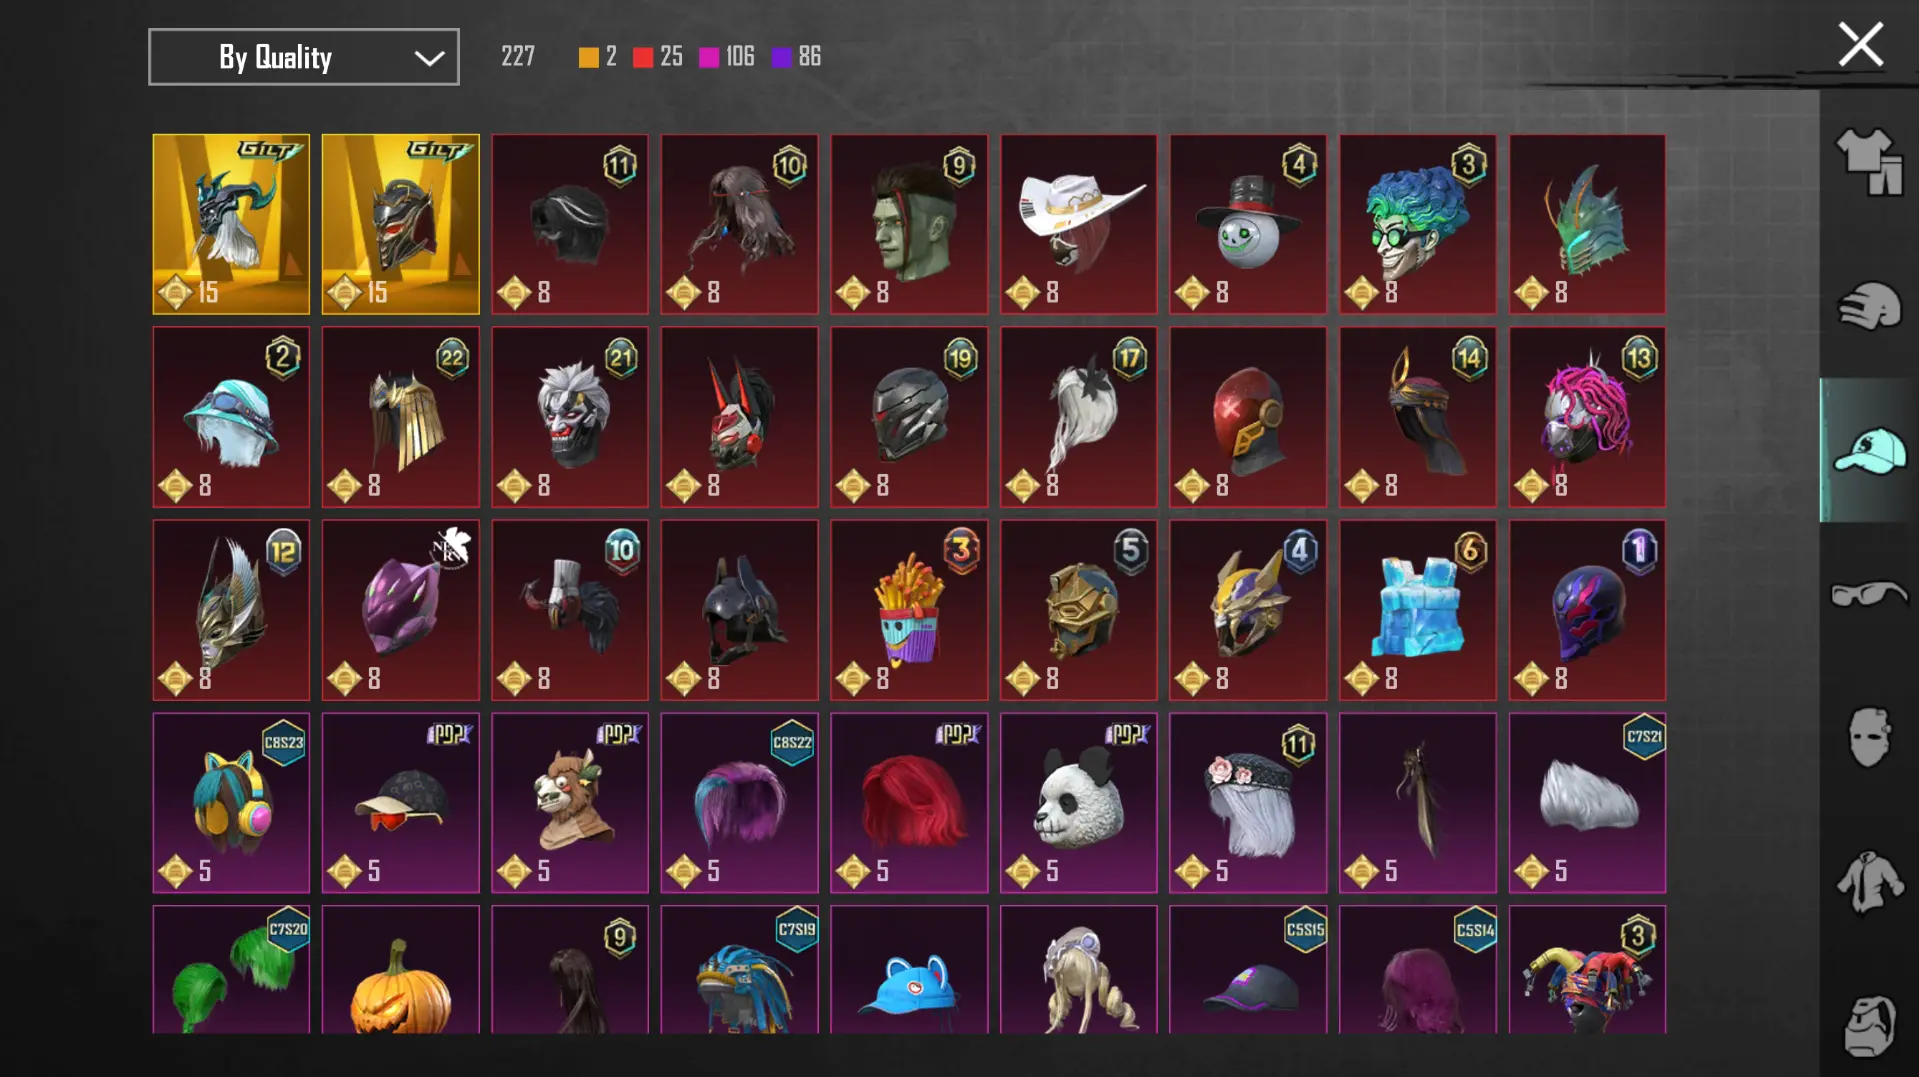Open the backpack category icon at bottom

(x=1868, y=1026)
